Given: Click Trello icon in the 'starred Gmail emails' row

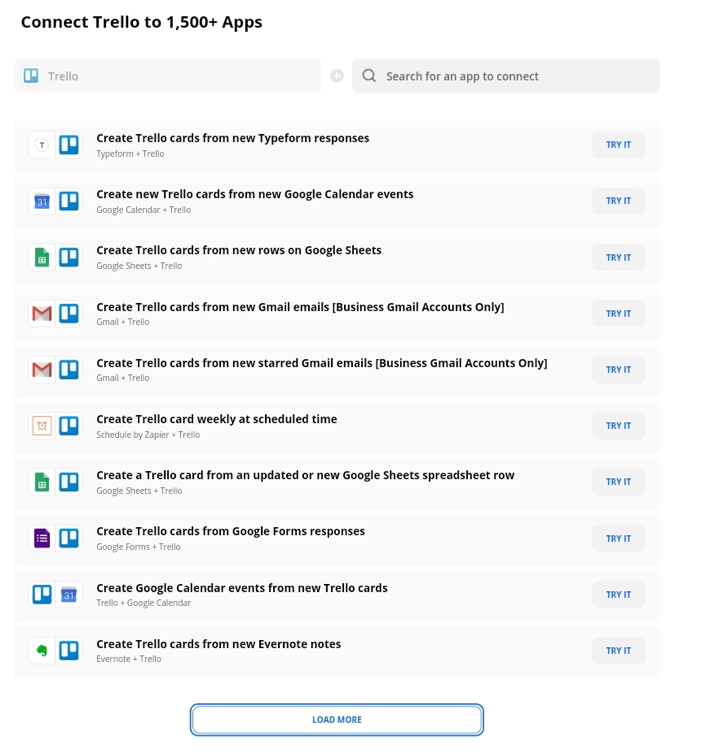Looking at the screenshot, I should coord(69,370).
